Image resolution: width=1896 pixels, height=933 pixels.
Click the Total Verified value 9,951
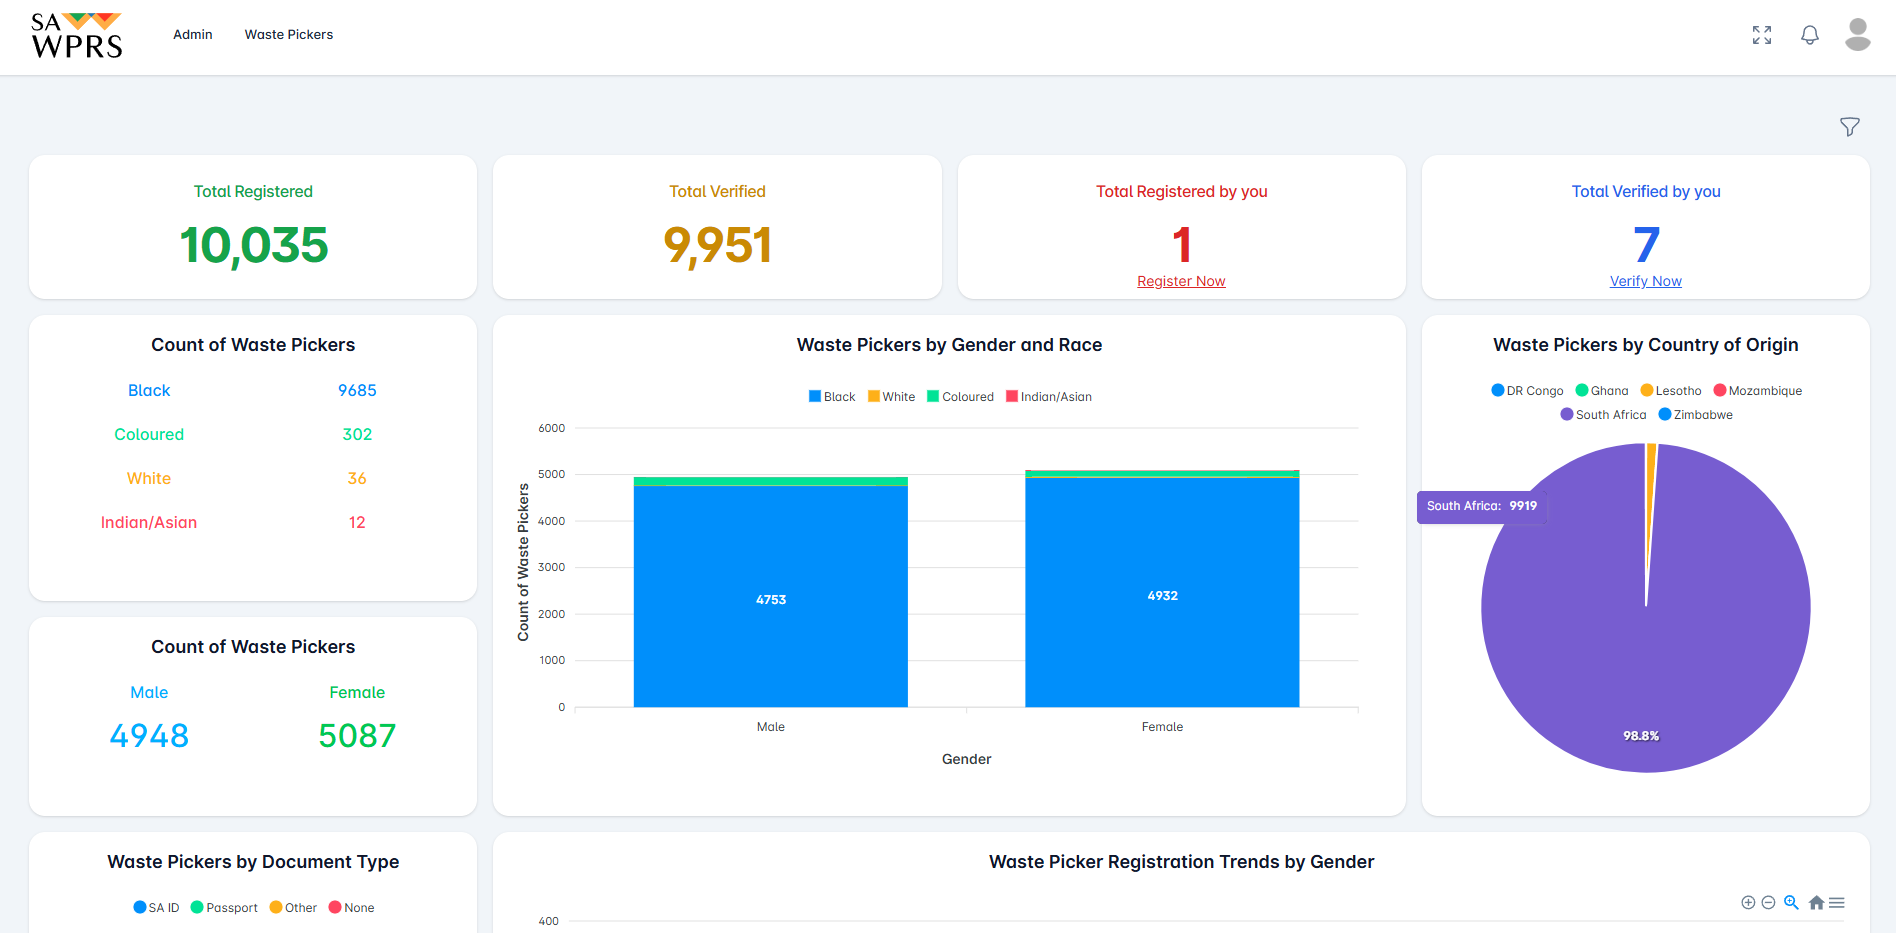pyautogui.click(x=718, y=245)
